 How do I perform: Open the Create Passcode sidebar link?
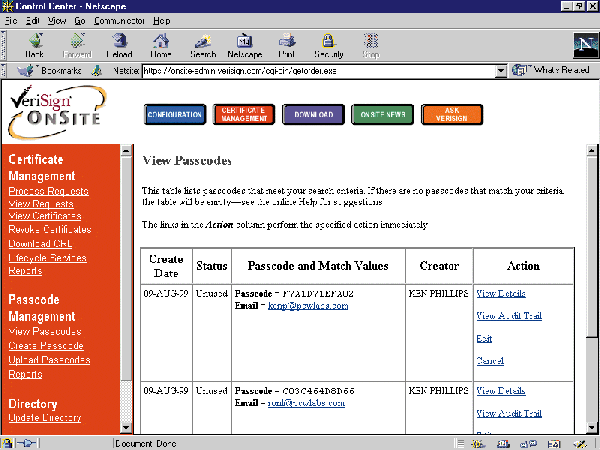[x=46, y=346]
